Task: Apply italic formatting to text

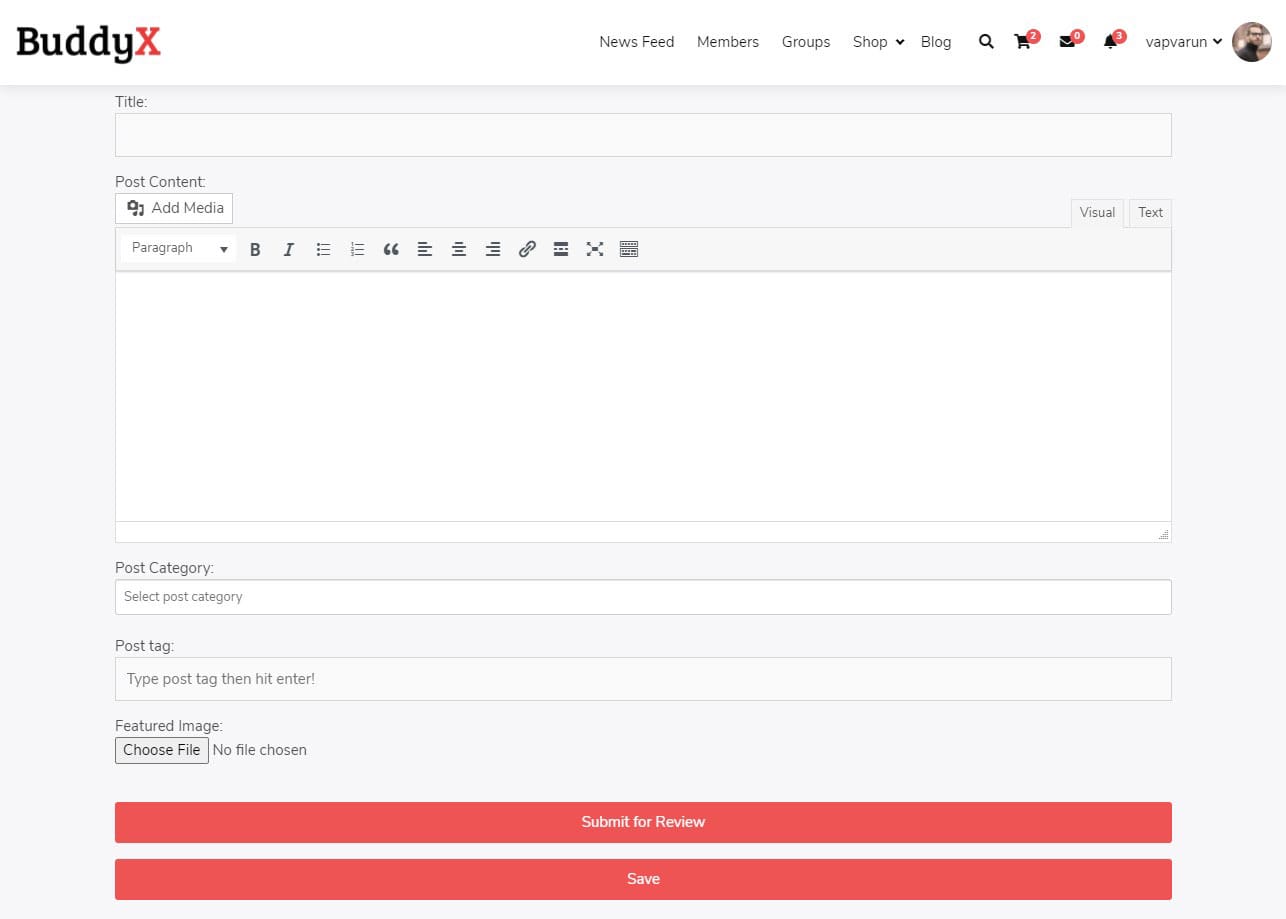Action: (x=289, y=249)
